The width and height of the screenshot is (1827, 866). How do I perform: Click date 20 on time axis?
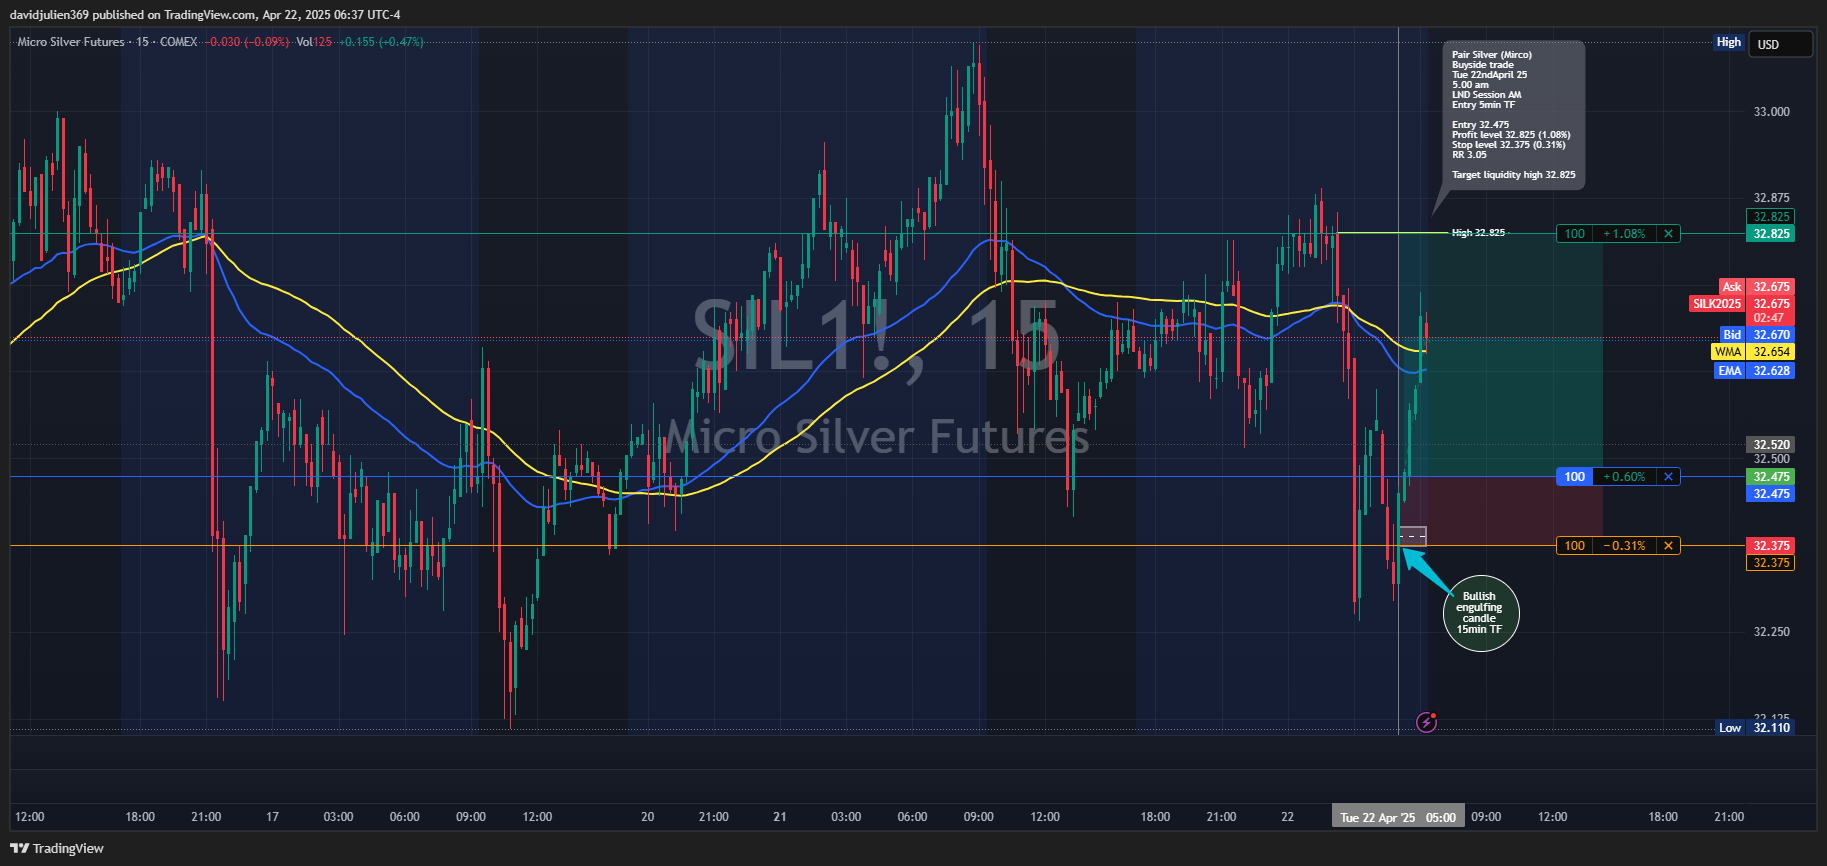coord(647,817)
